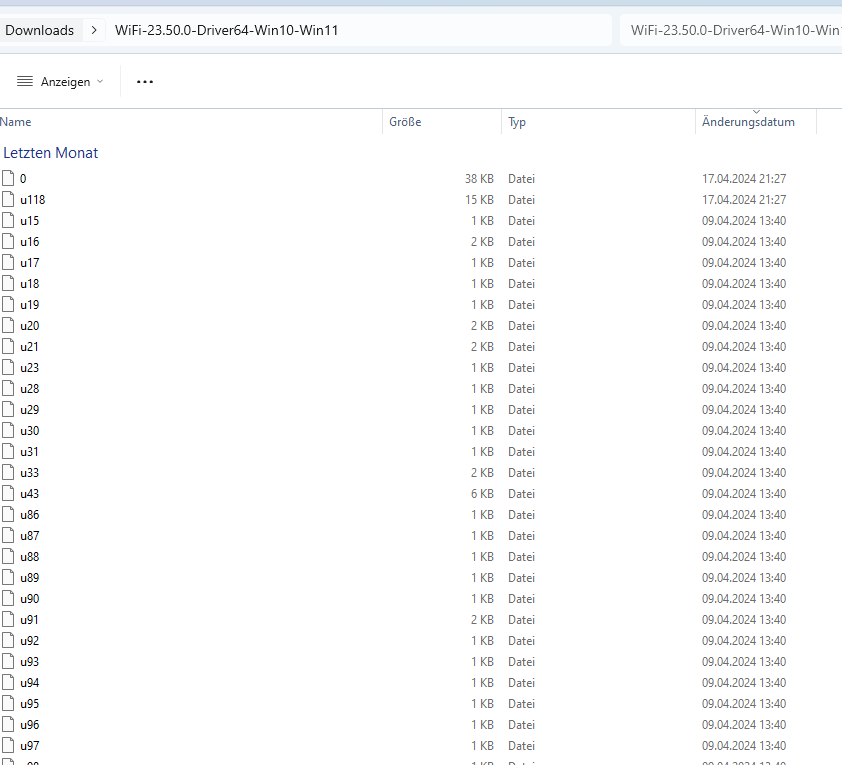This screenshot has height=765, width=842.
Task: Select the file name u95
Action: pos(30,703)
